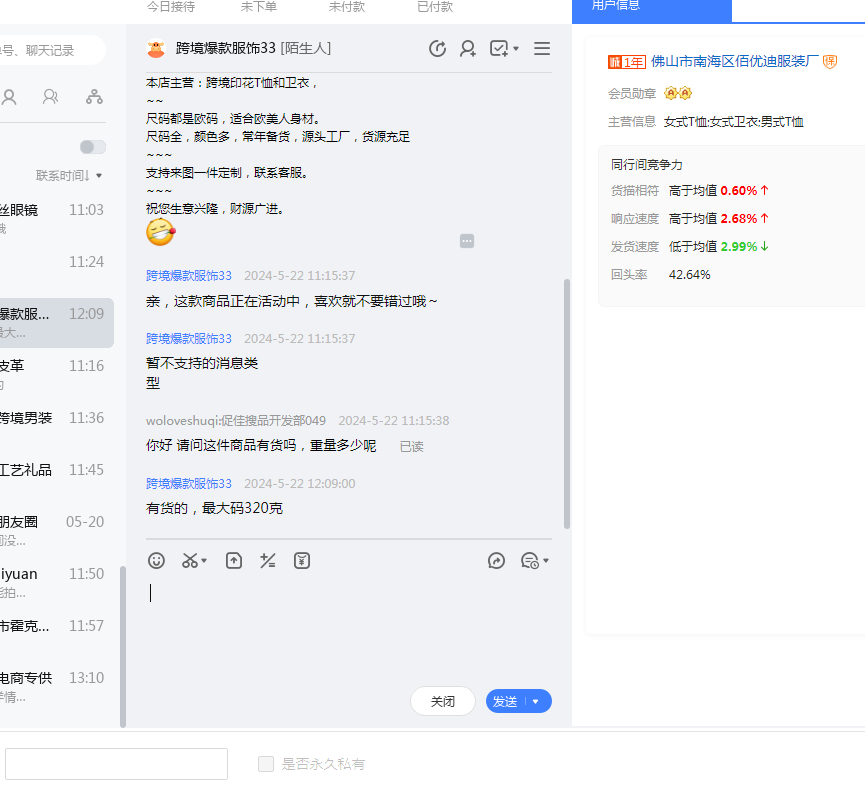Viewport: 865px width, 786px height.
Task: Click the upload file icon
Action: click(234, 561)
